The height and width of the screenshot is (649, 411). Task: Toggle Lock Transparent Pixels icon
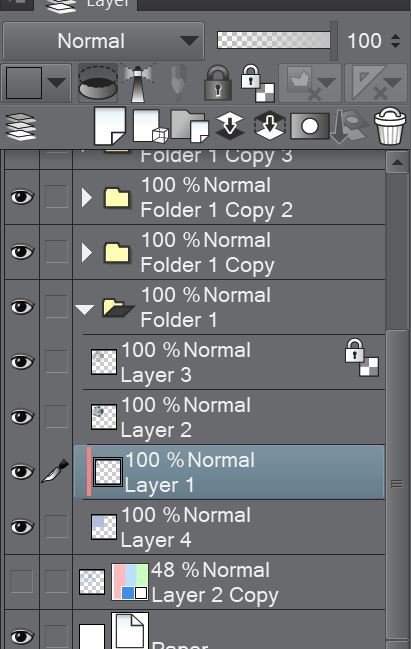(258, 83)
